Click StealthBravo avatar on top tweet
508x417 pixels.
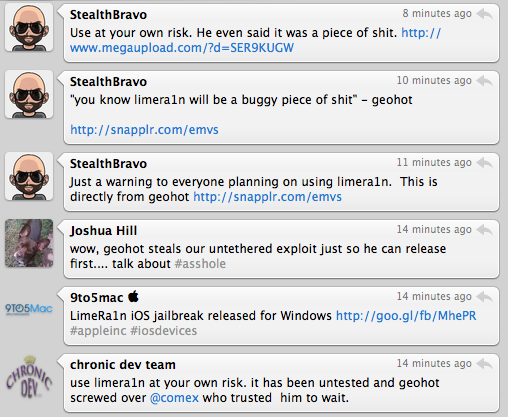point(29,27)
